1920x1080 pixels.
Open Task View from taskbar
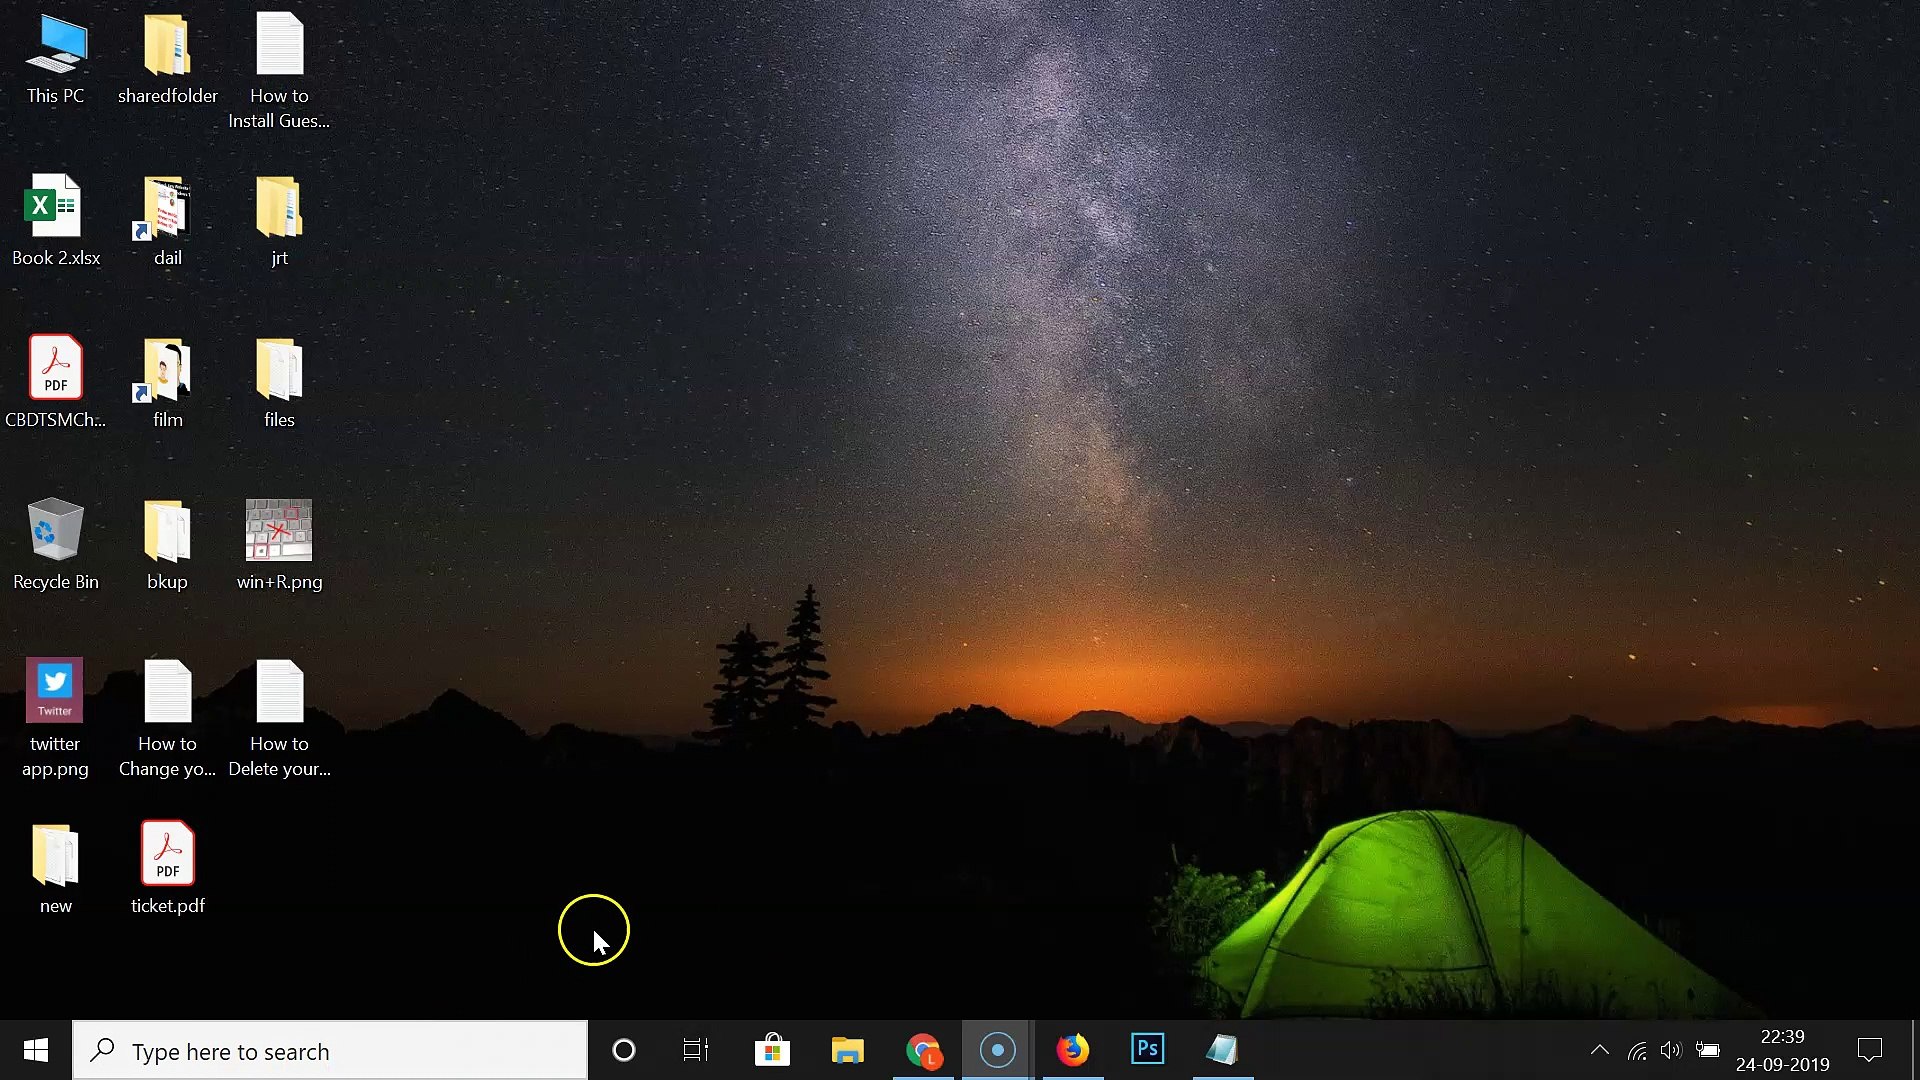point(696,1050)
